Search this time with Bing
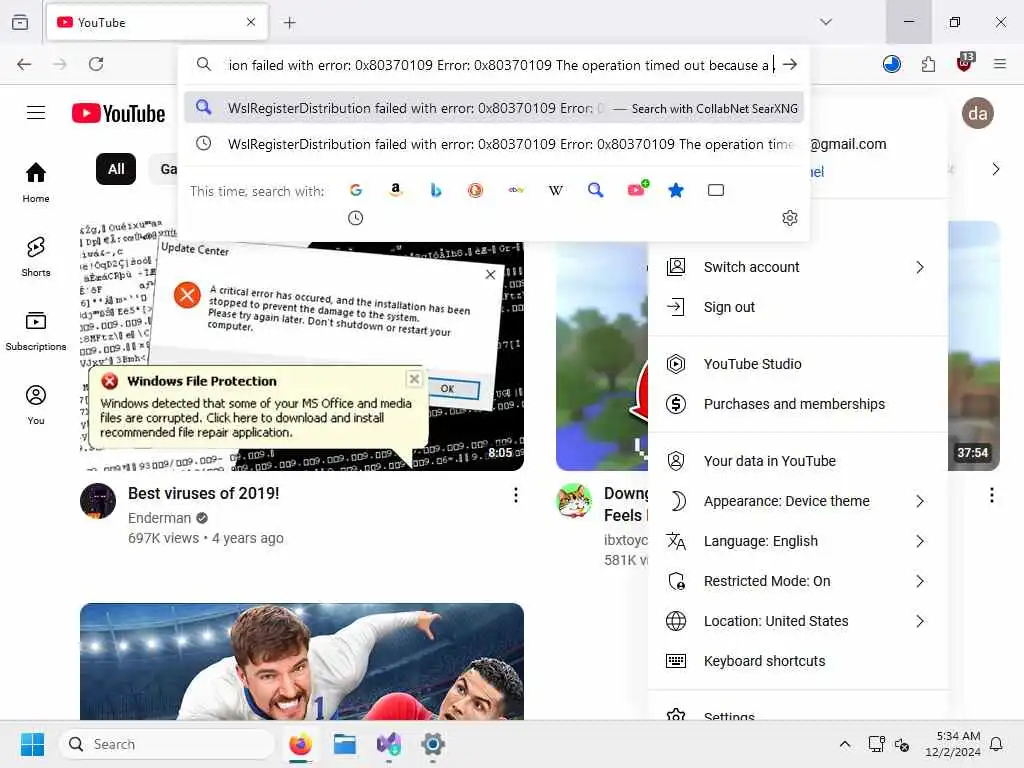The width and height of the screenshot is (1024, 768). point(436,190)
